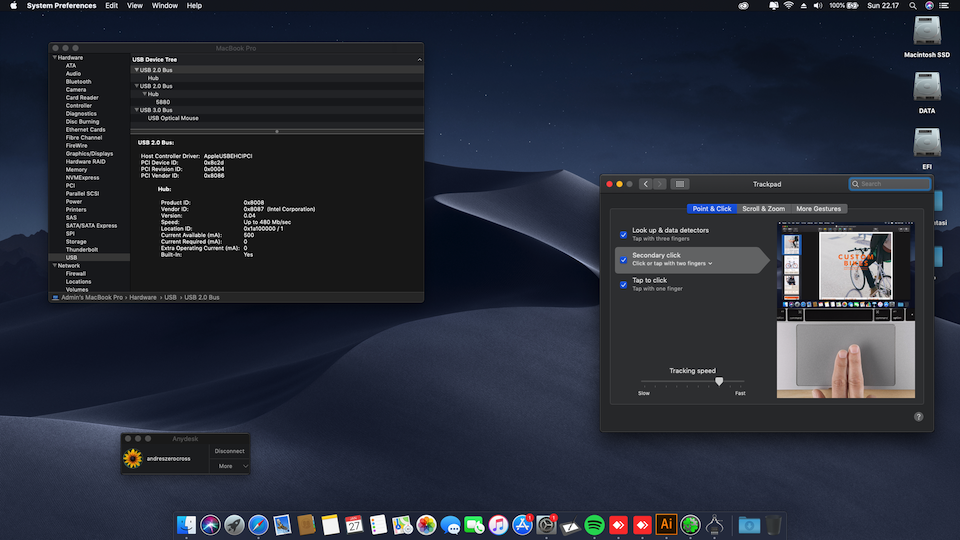Open Messages speech bubble icon in Dock
This screenshot has height=540, width=960.
tap(450, 525)
